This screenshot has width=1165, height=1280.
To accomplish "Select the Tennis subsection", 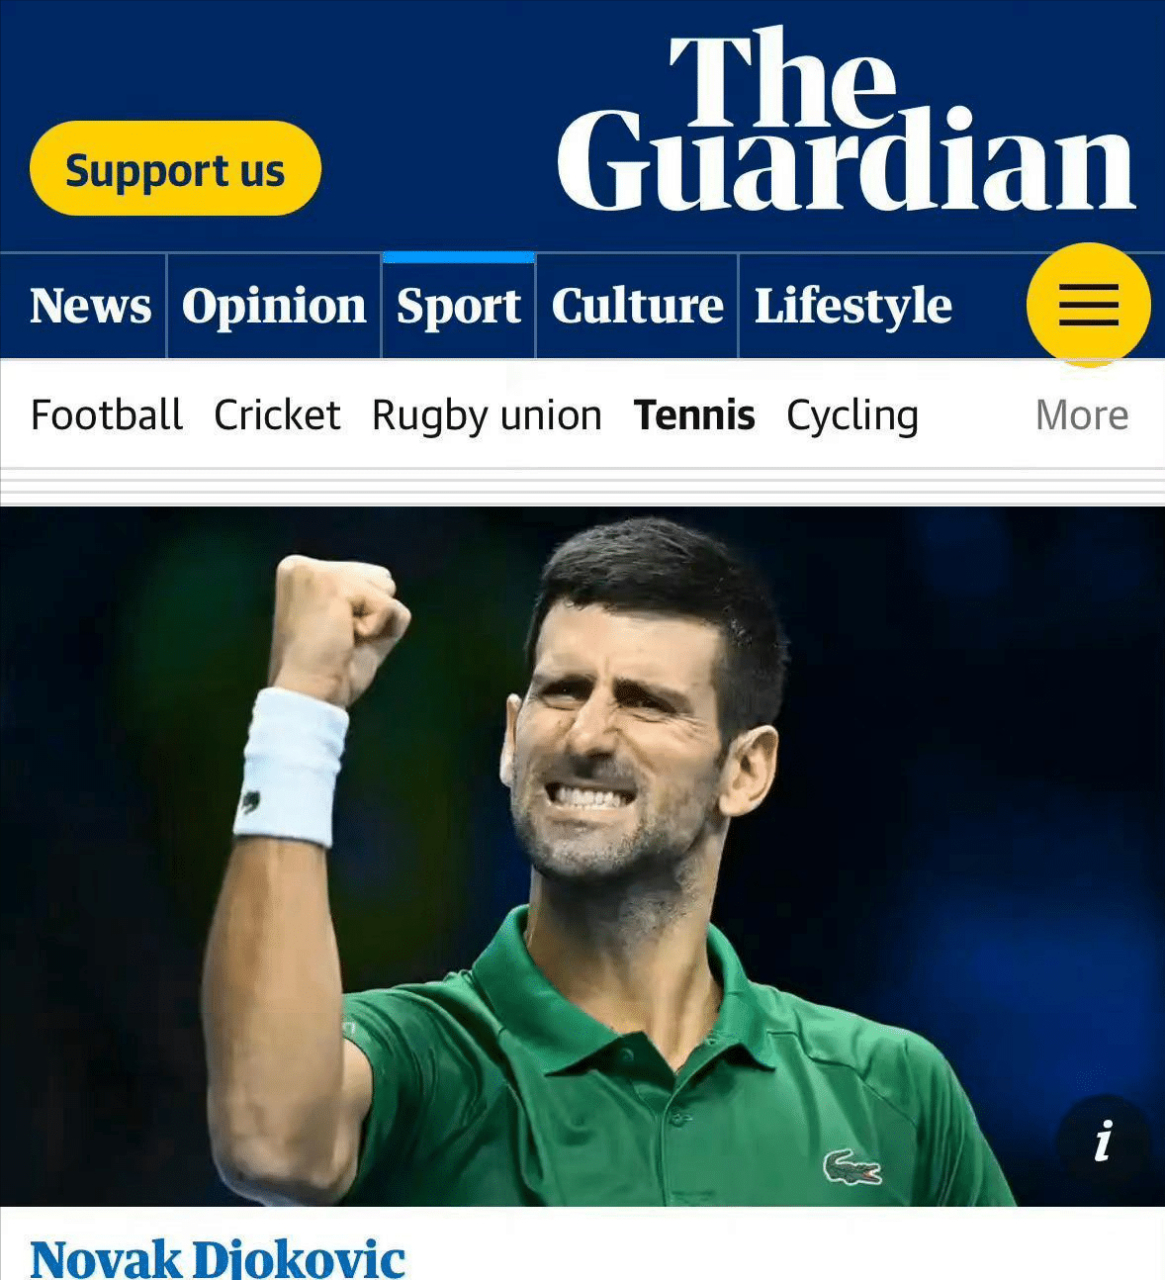I will tap(694, 415).
